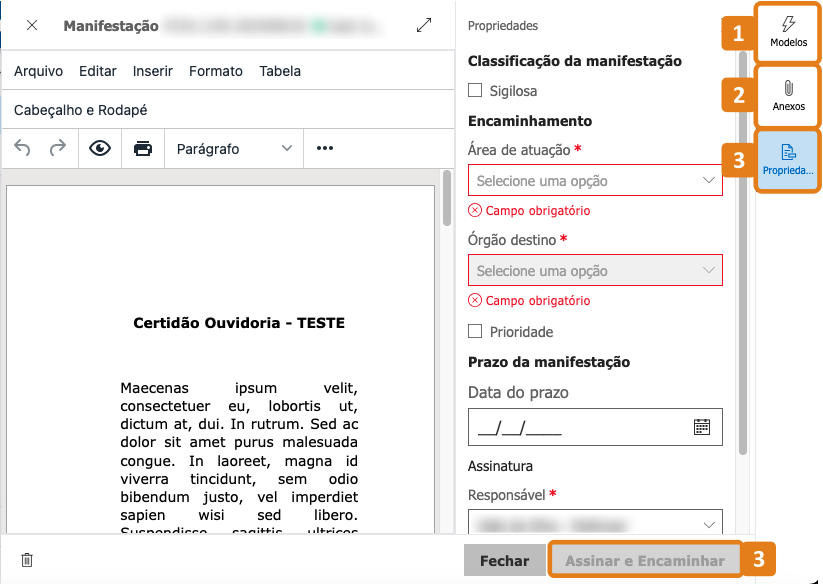
Task: Open the Formato menu
Action: (216, 71)
